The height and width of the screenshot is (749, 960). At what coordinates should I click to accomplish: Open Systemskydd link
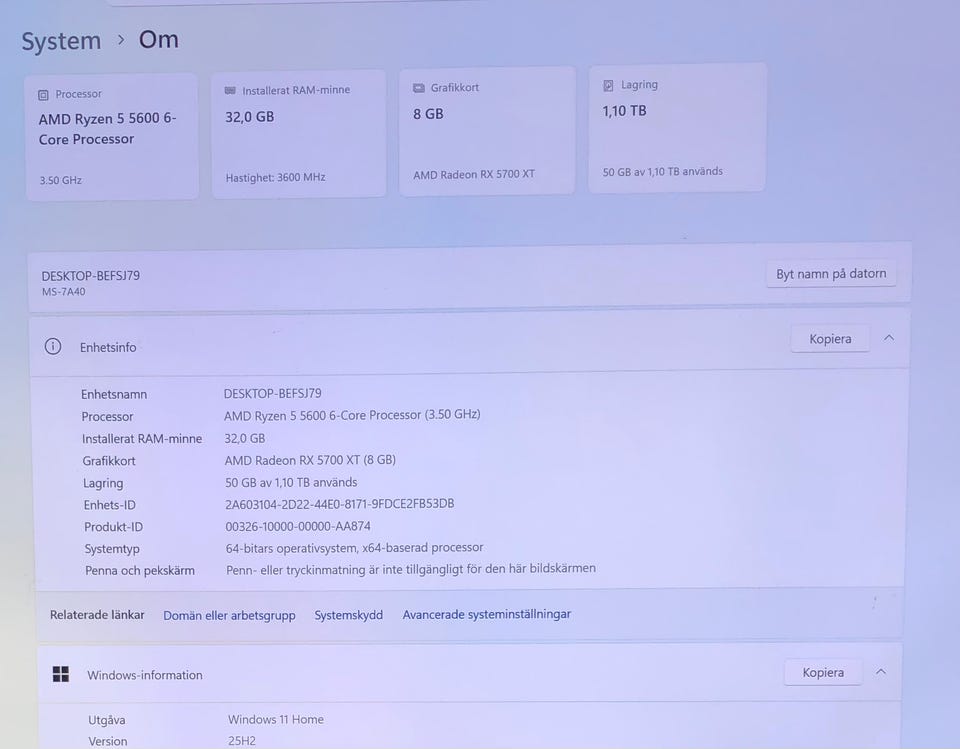pos(348,615)
